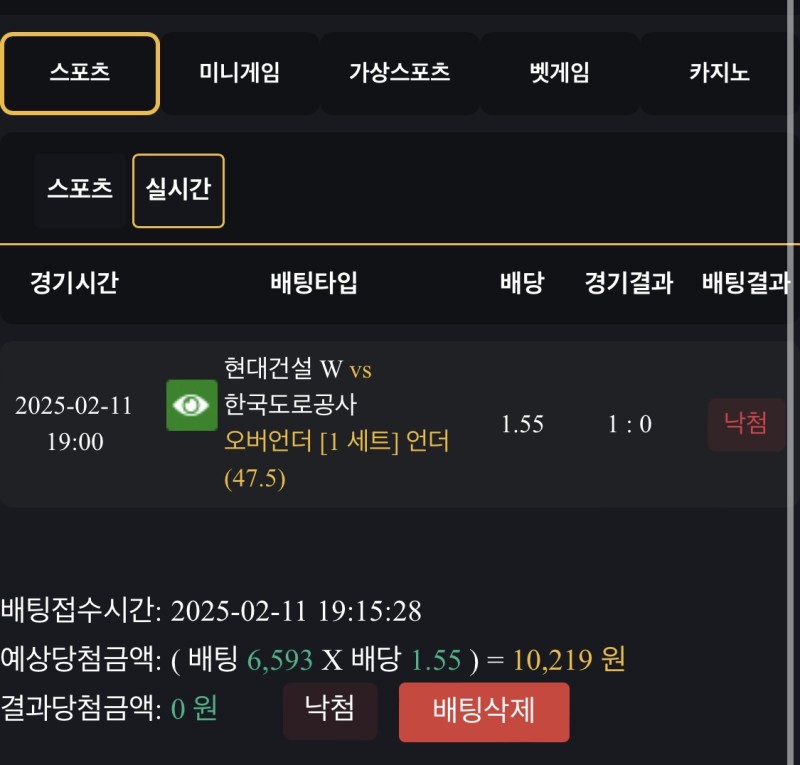Screen dimensions: 800x765
Task: Click the 경기시간 column header
Action: (x=74, y=283)
